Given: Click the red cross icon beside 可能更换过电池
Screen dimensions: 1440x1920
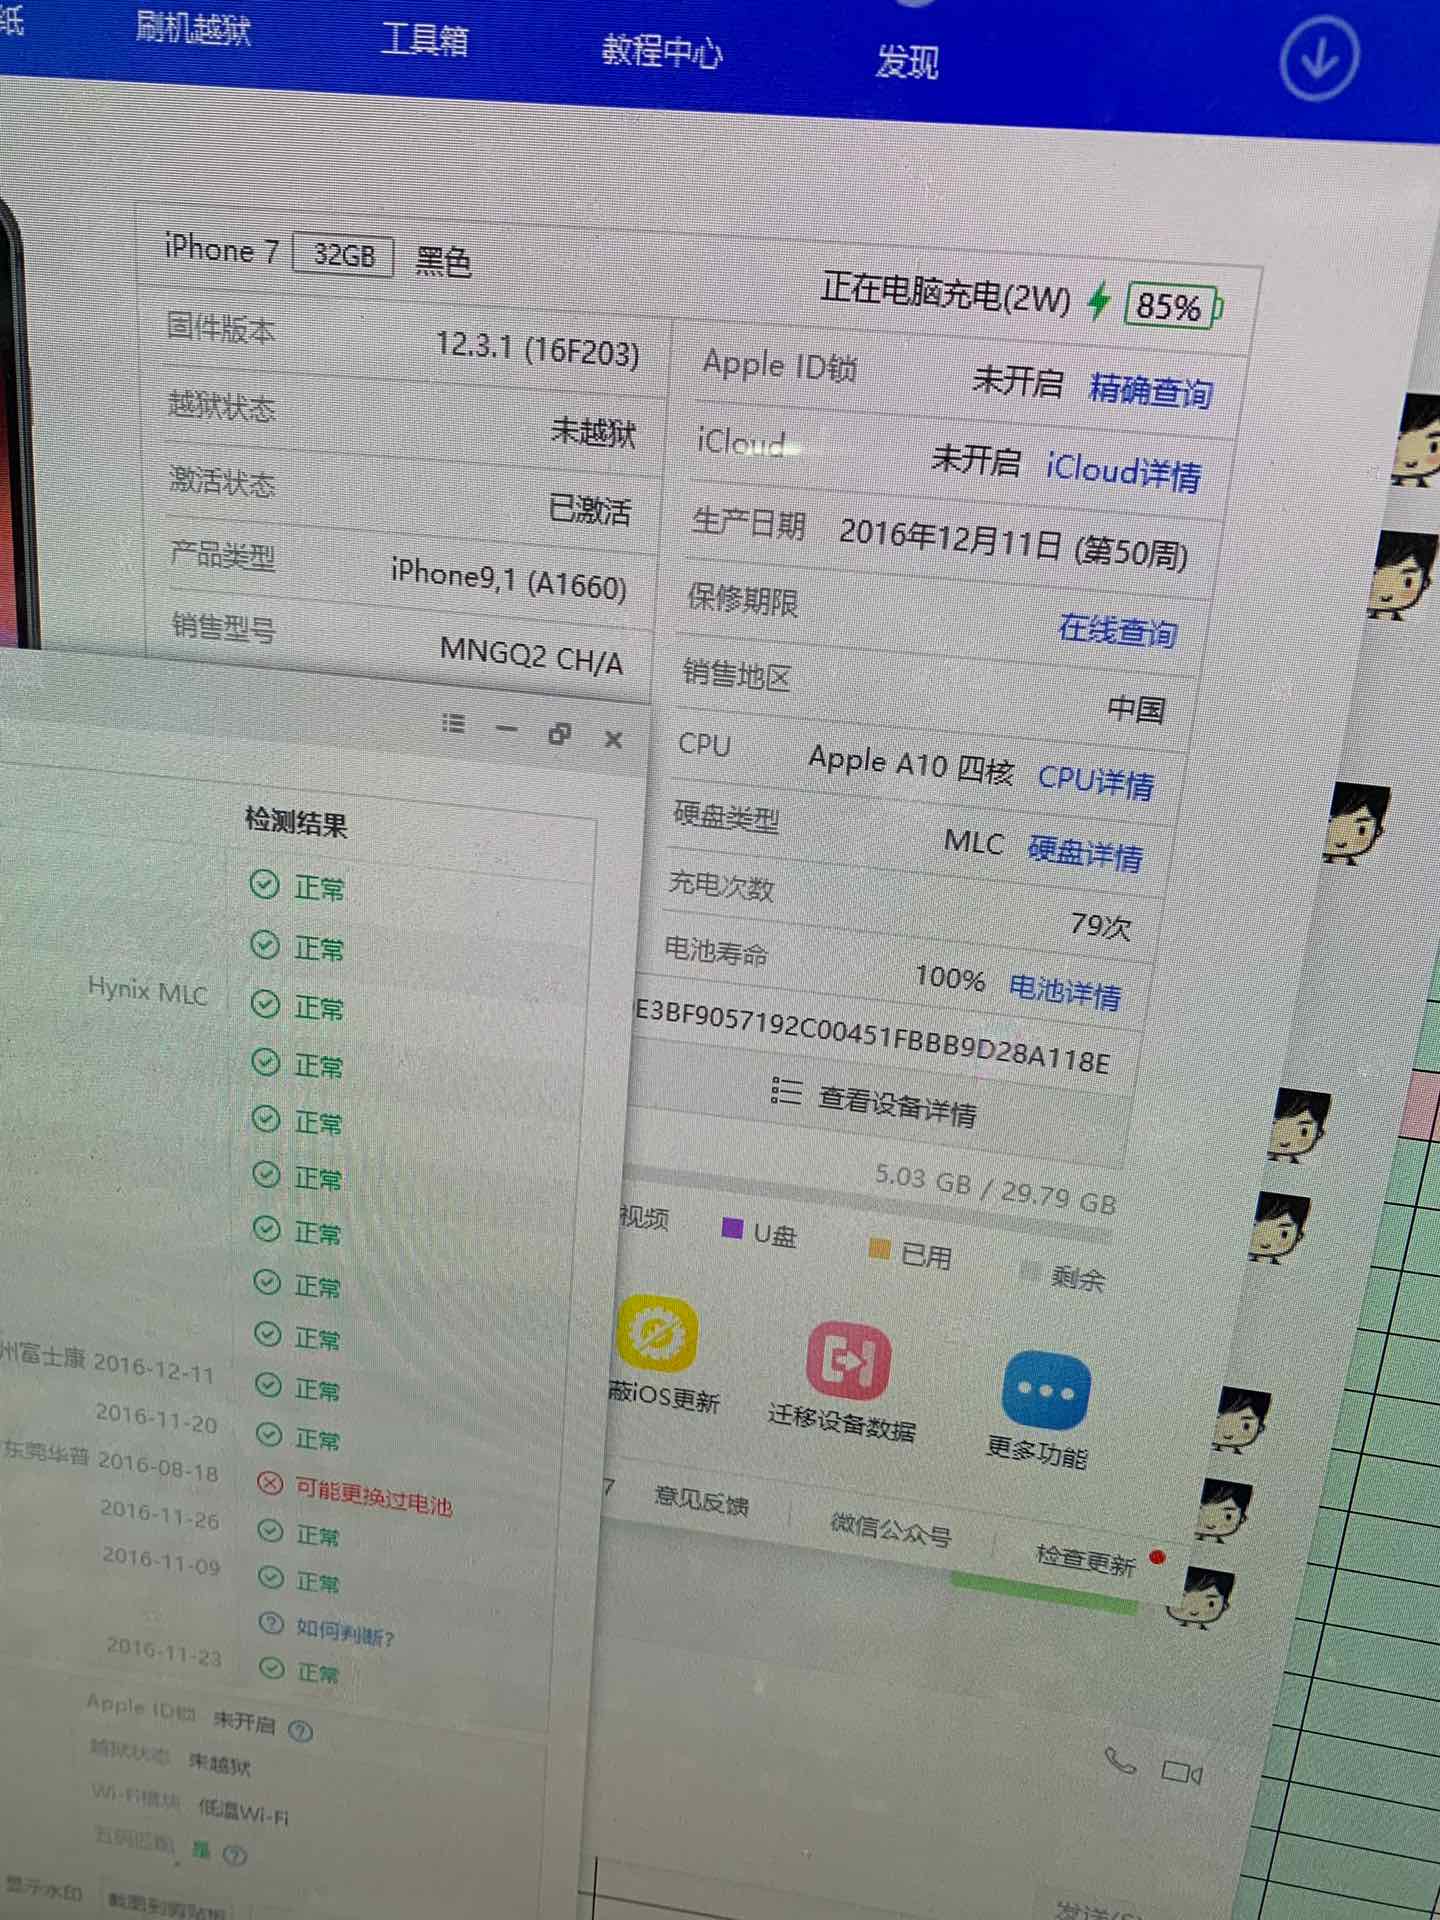Looking at the screenshot, I should click(270, 1482).
